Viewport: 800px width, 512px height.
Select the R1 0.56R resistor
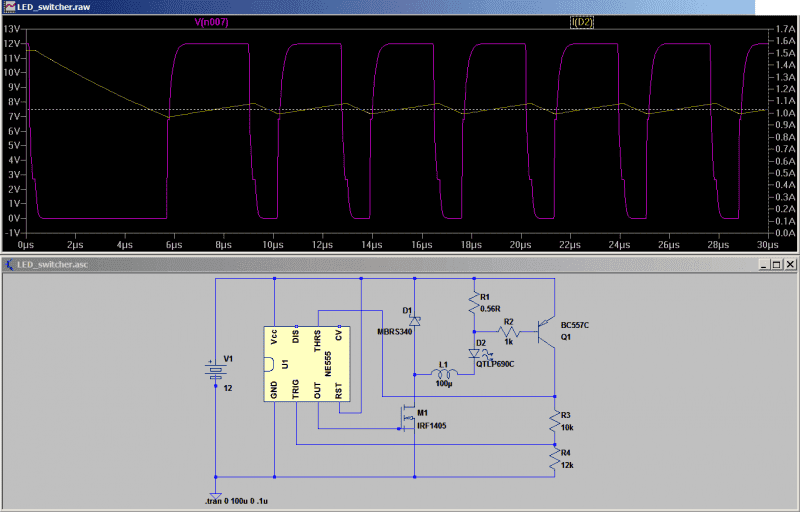tap(472, 302)
